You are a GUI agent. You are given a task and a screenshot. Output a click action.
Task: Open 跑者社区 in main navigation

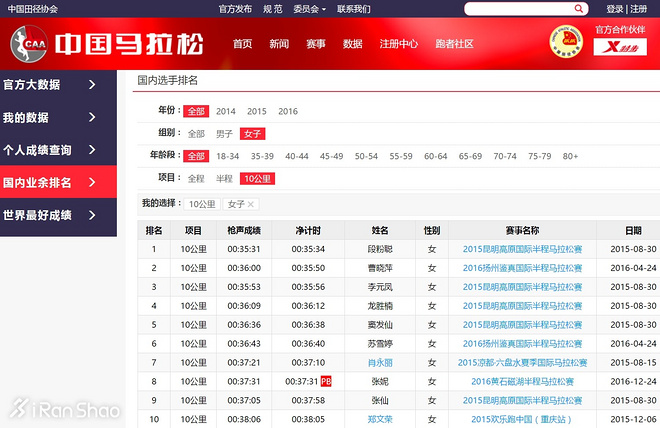[455, 44]
